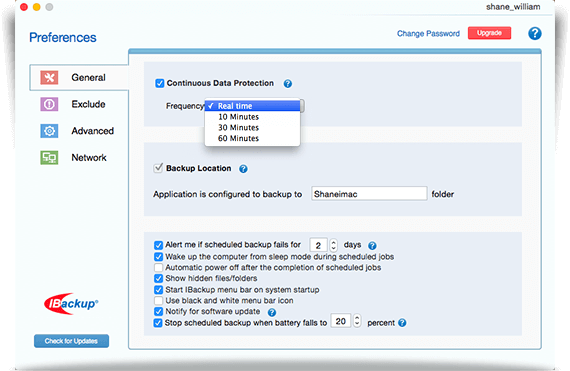Show help for backup failure alert days
Viewport: 570px width, 371px height.
point(372,246)
